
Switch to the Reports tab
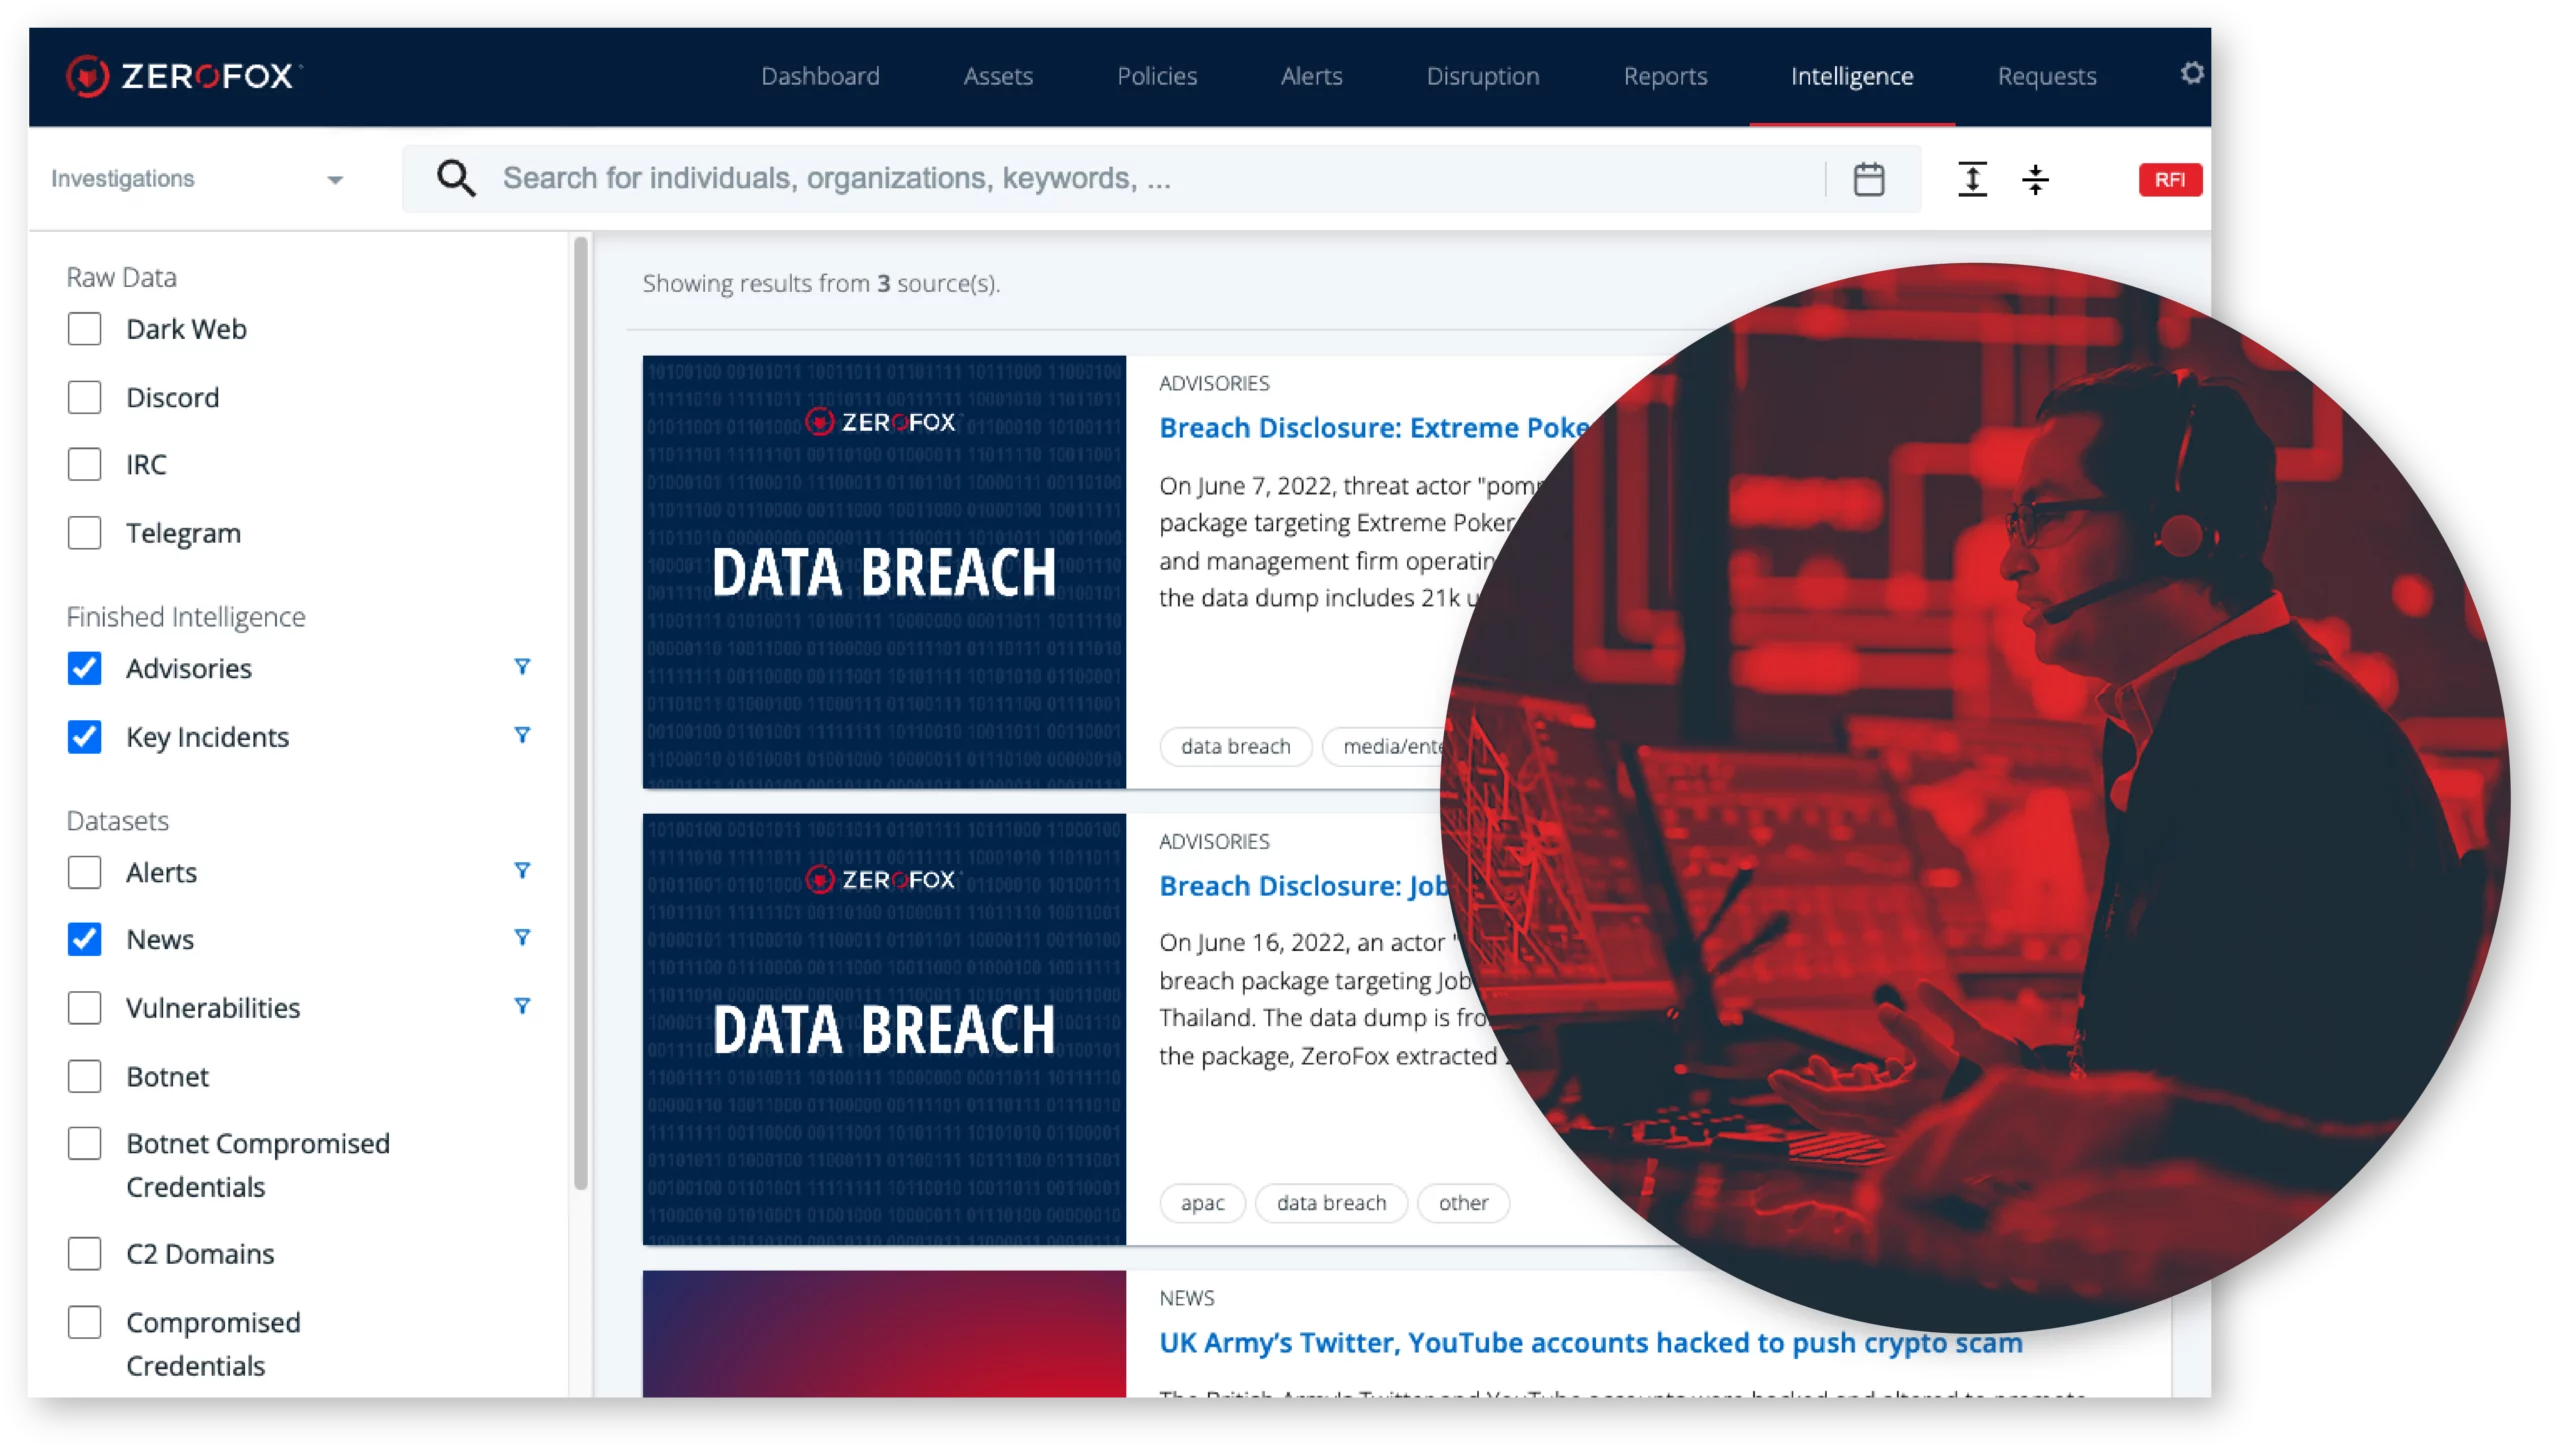(x=1665, y=76)
